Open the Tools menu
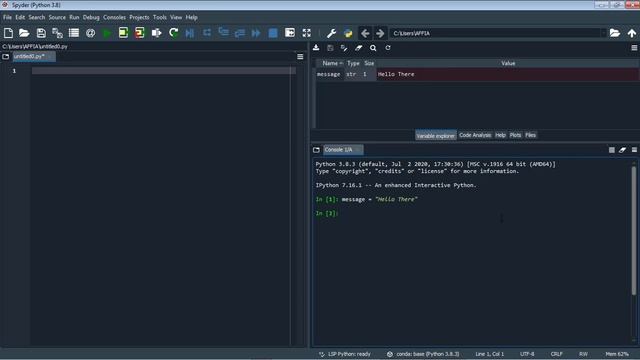This screenshot has width=640, height=360. pyautogui.click(x=160, y=18)
